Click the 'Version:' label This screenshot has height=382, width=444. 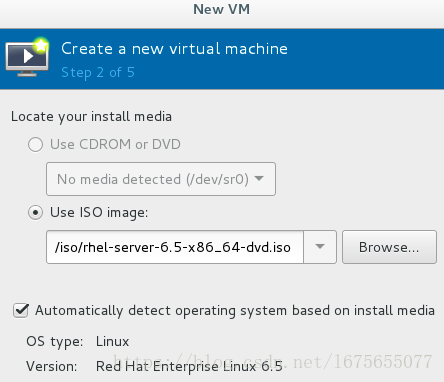(52, 367)
